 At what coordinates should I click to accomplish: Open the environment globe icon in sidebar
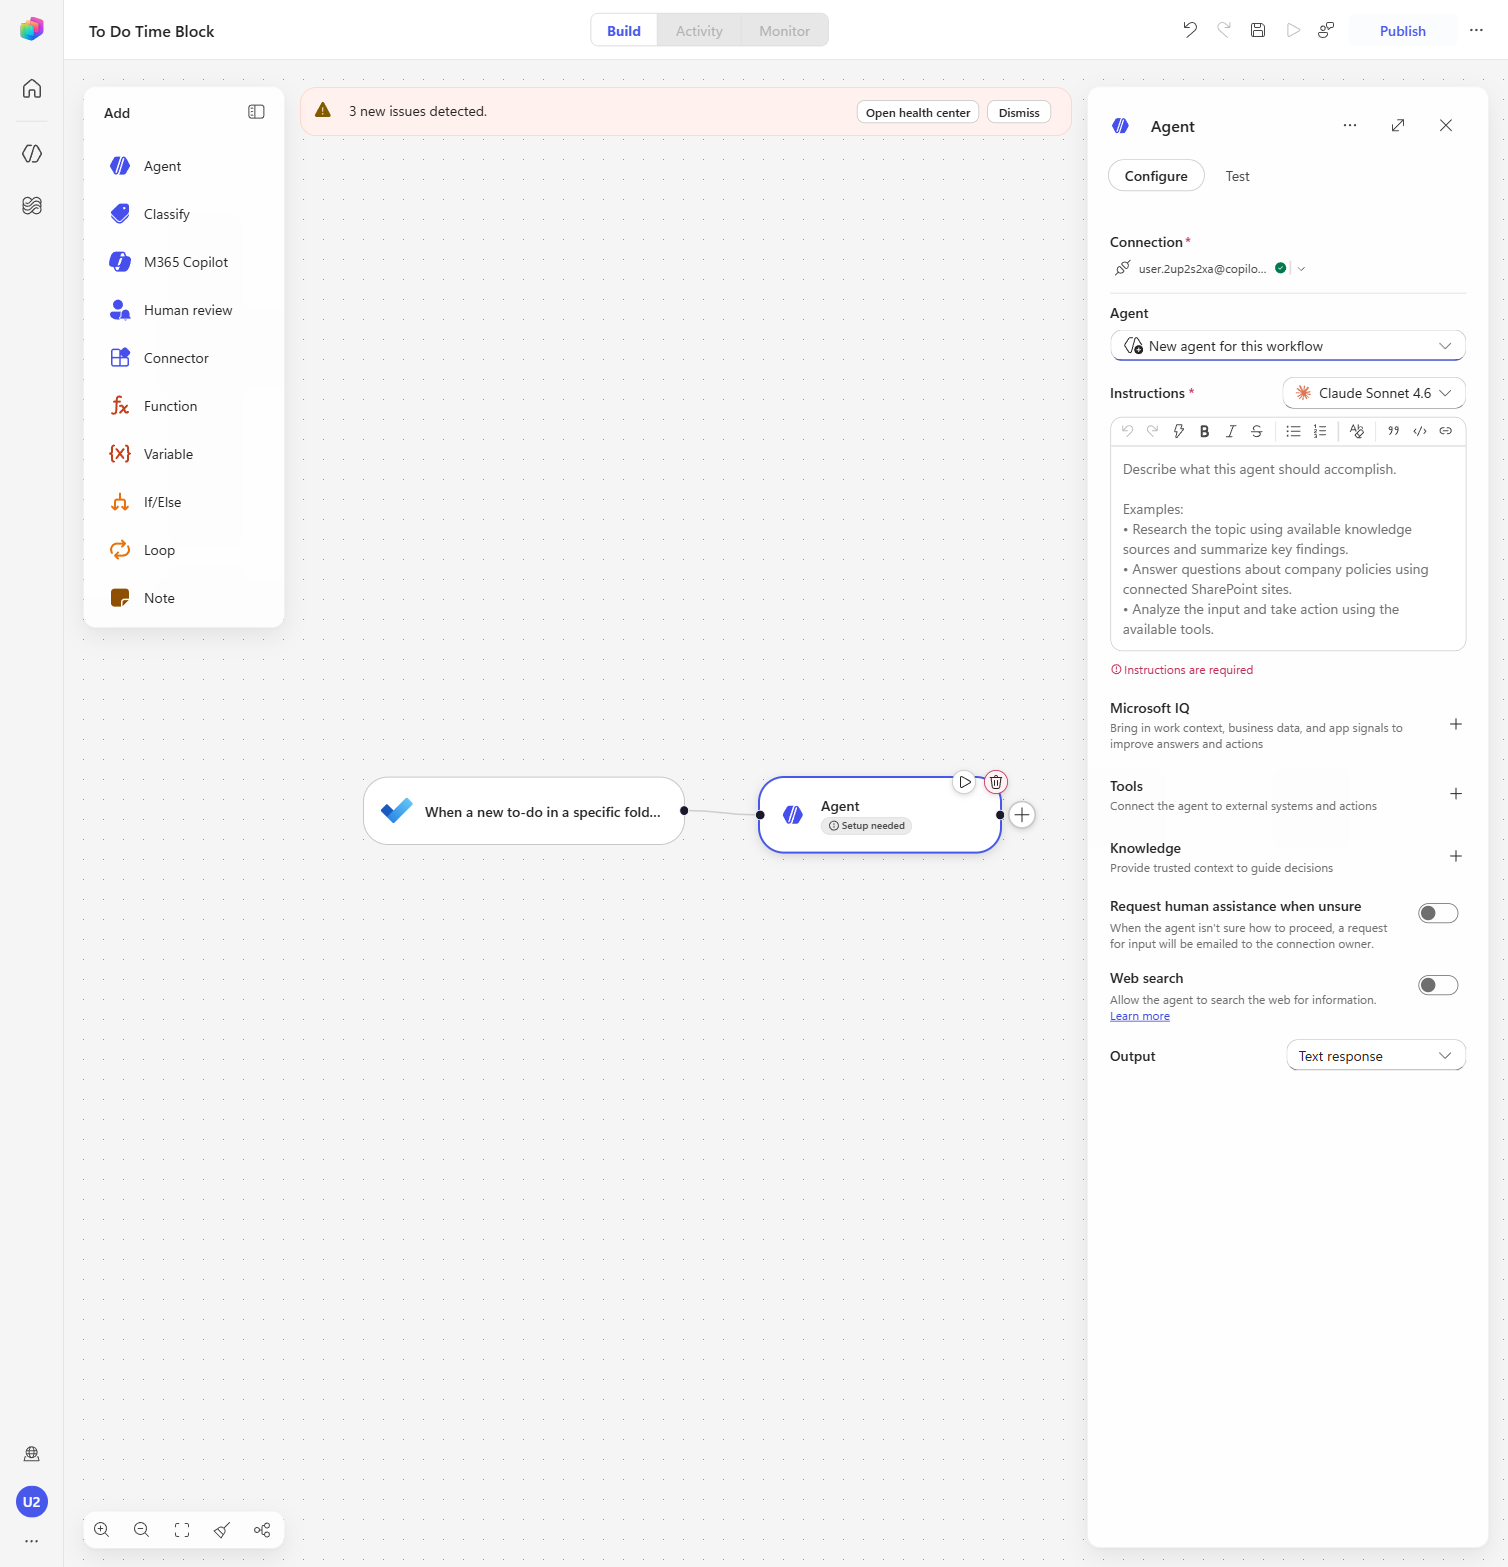click(32, 1454)
